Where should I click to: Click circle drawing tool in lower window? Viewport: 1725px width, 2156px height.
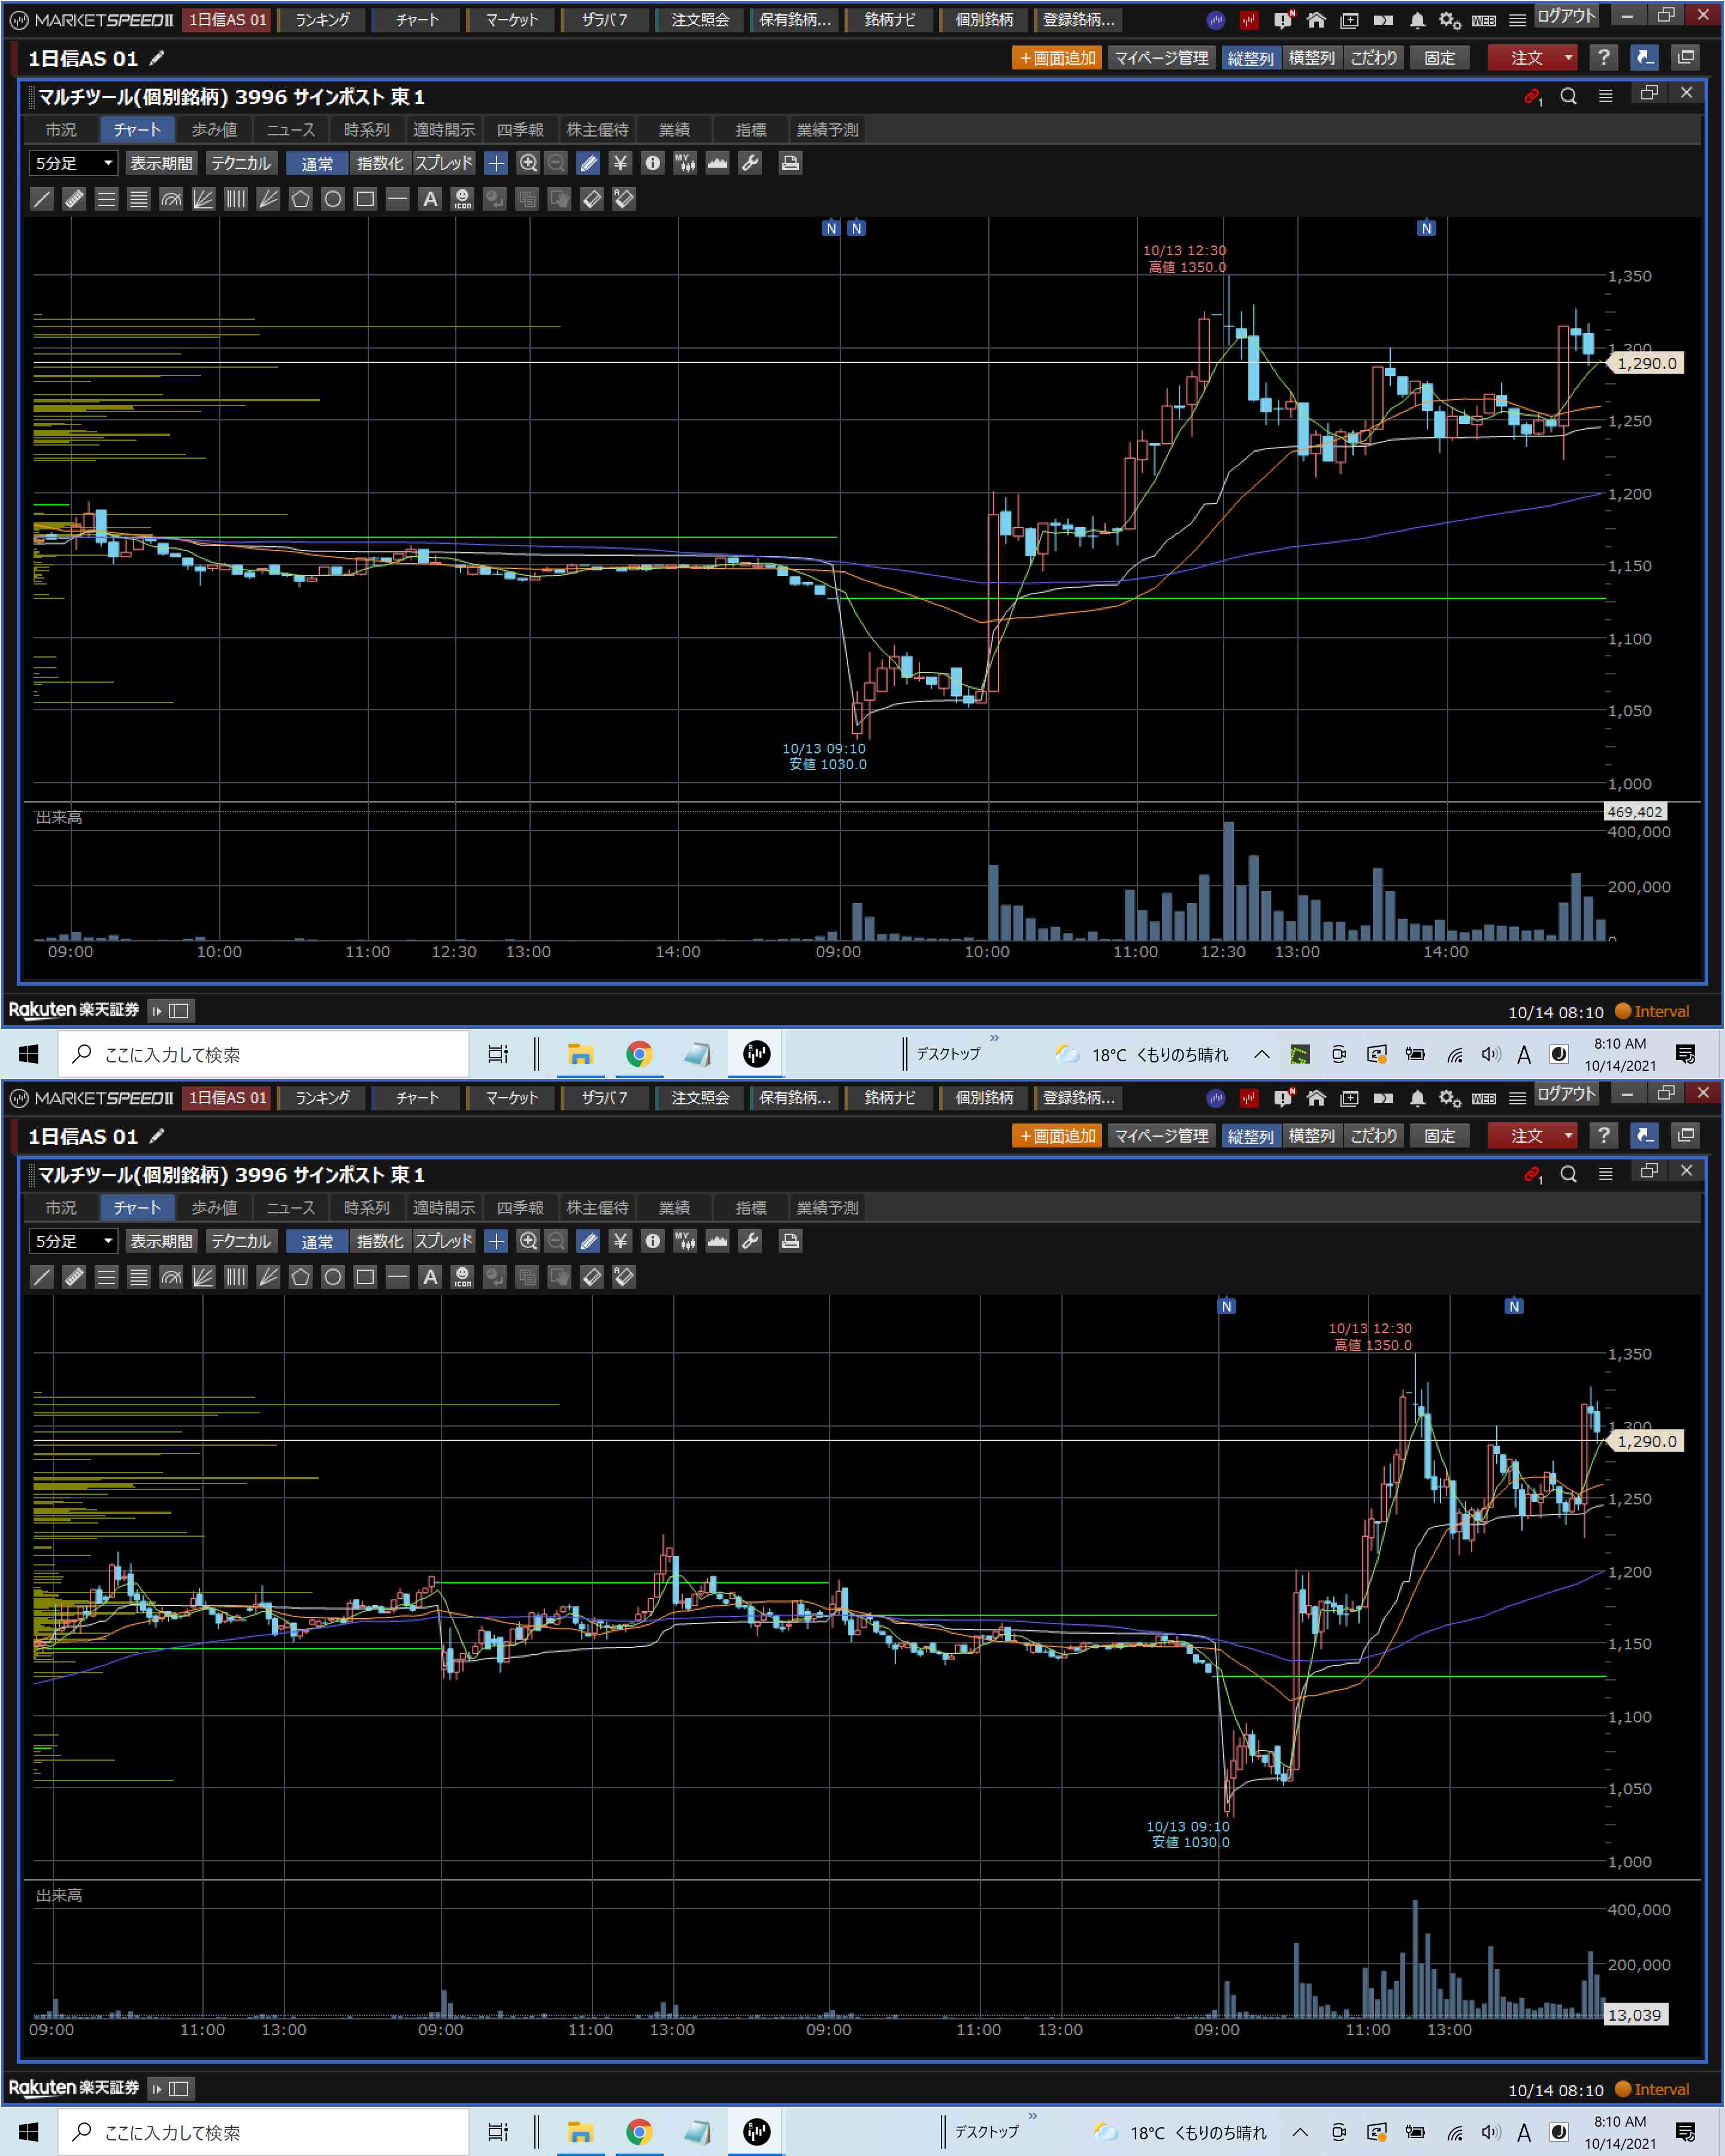[333, 1277]
